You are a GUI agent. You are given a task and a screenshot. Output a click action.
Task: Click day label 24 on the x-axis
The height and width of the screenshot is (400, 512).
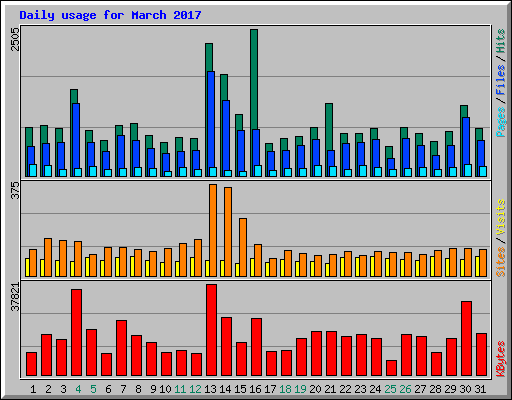[x=375, y=389]
